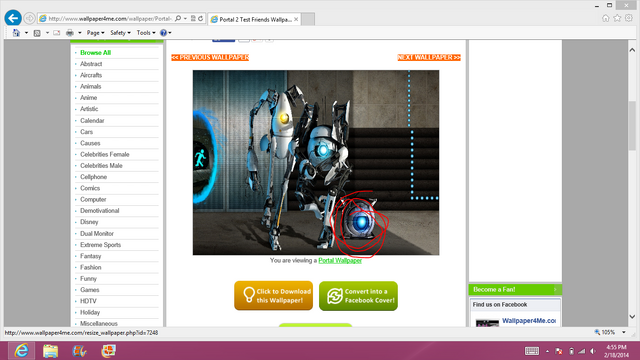Screen dimensions: 640x360
Task: Click the Feeds icon in the command bar
Action: point(37,33)
